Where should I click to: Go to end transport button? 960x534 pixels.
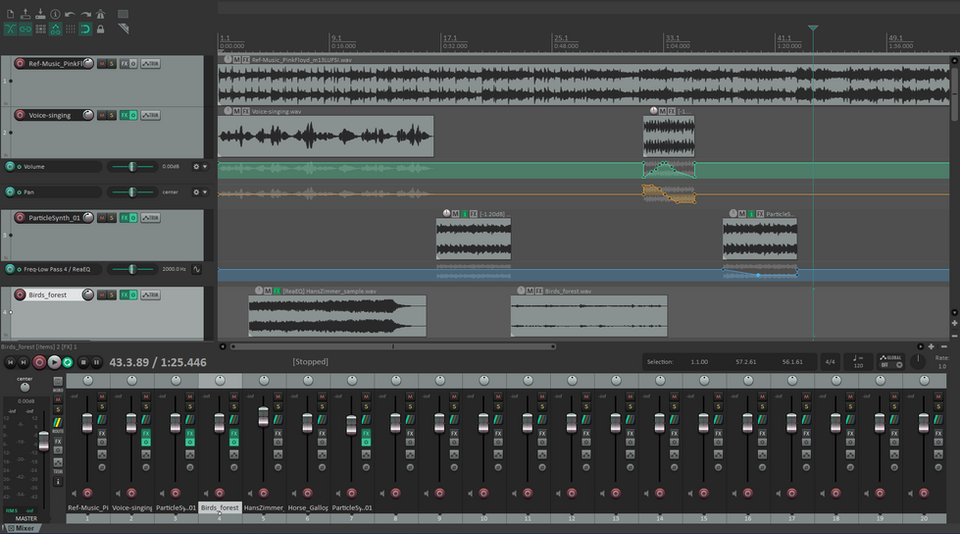point(23,363)
